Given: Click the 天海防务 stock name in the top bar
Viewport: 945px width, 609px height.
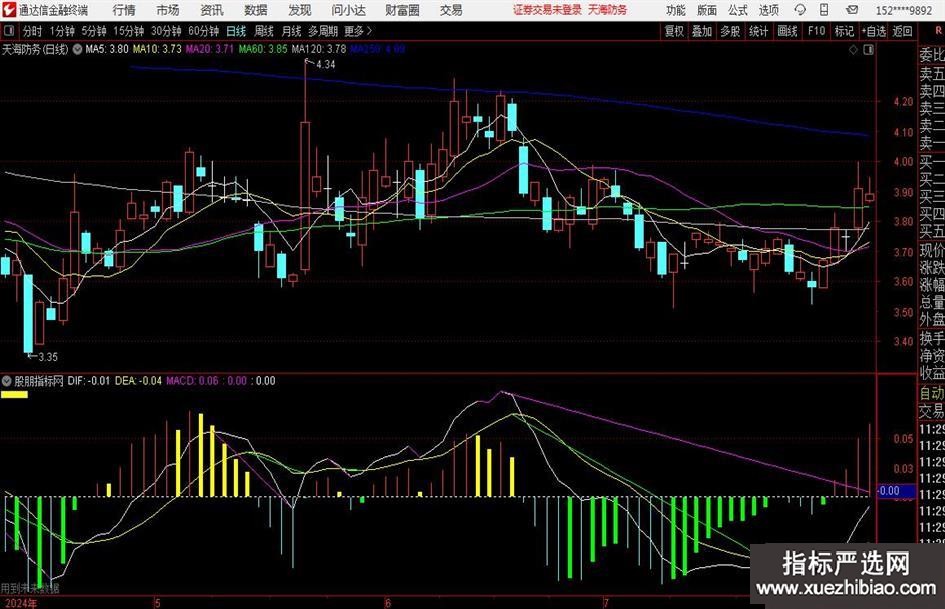Looking at the screenshot, I should (x=608, y=10).
